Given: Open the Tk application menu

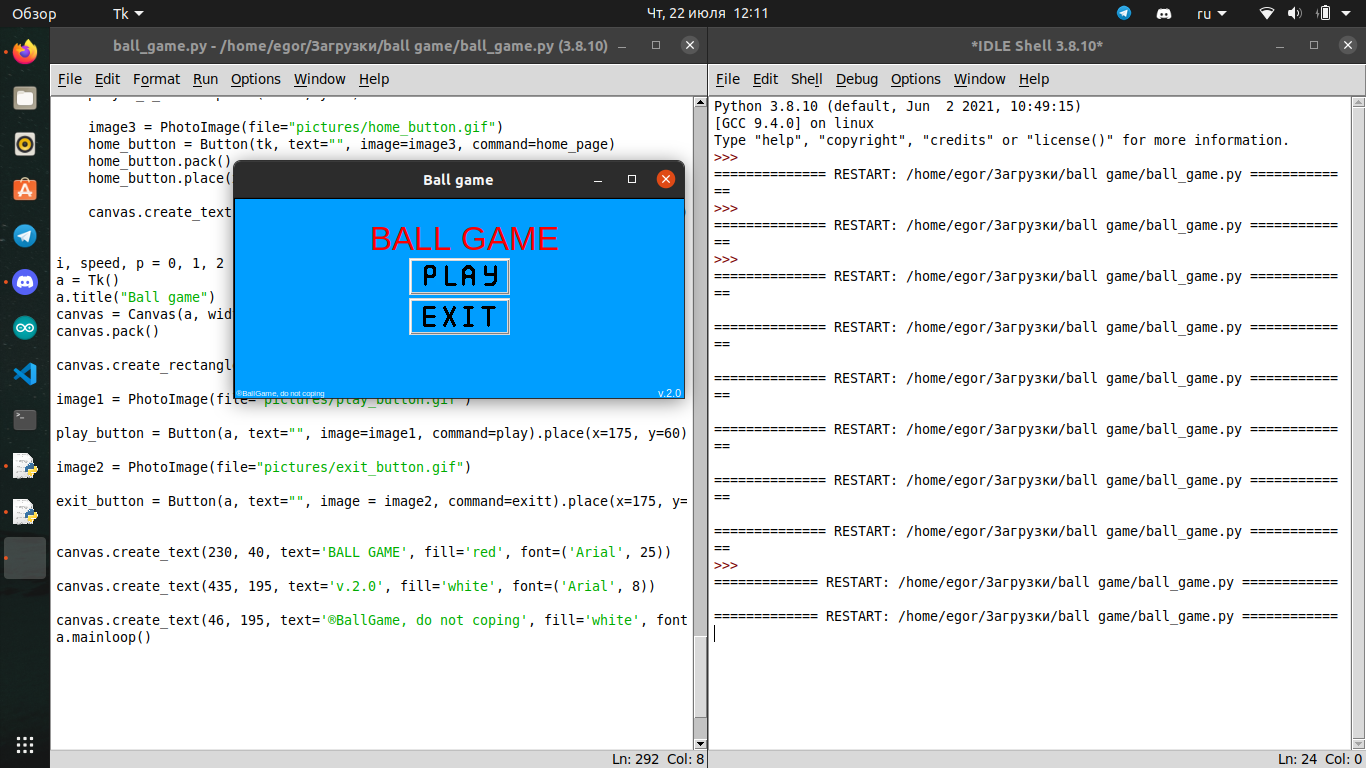Looking at the screenshot, I should click(127, 13).
